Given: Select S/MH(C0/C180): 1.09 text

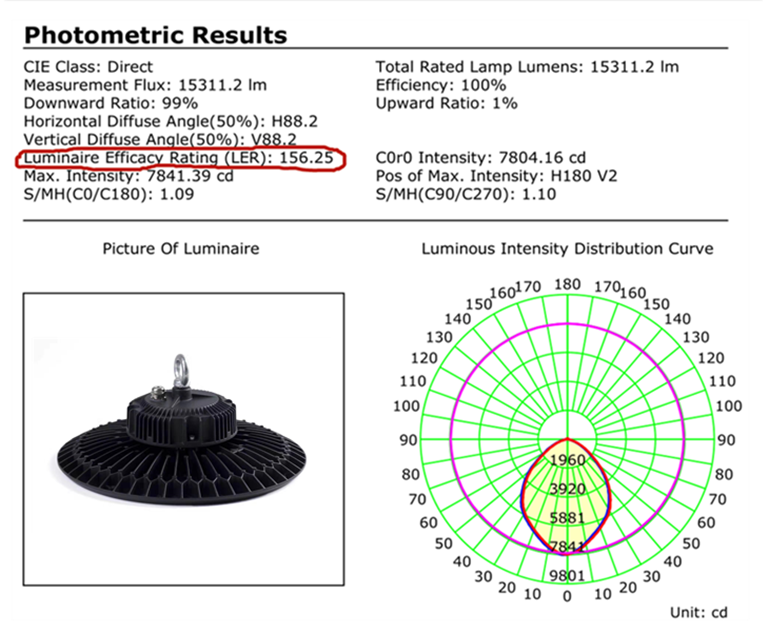Looking at the screenshot, I should (109, 195).
